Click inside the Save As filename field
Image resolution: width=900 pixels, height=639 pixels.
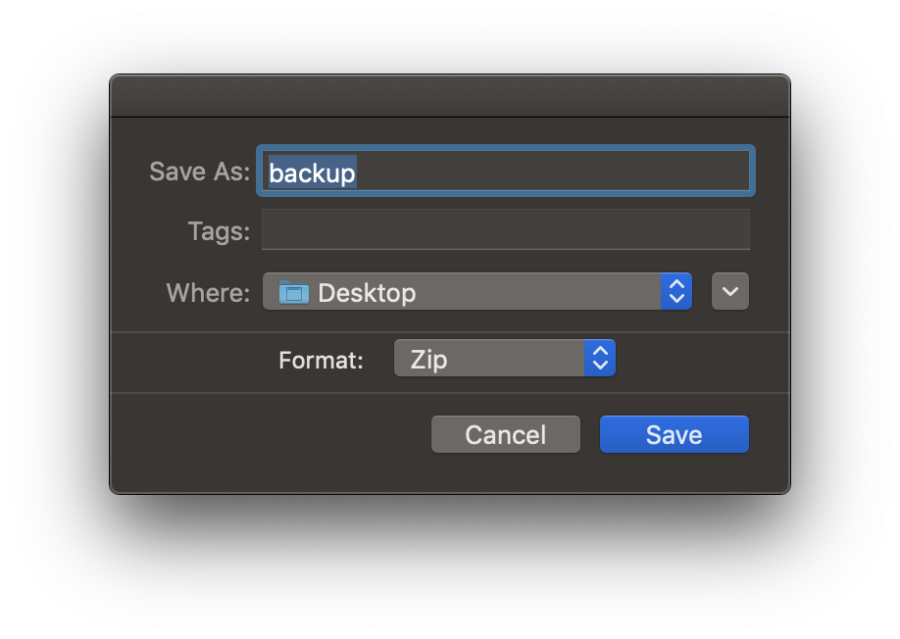pos(505,171)
